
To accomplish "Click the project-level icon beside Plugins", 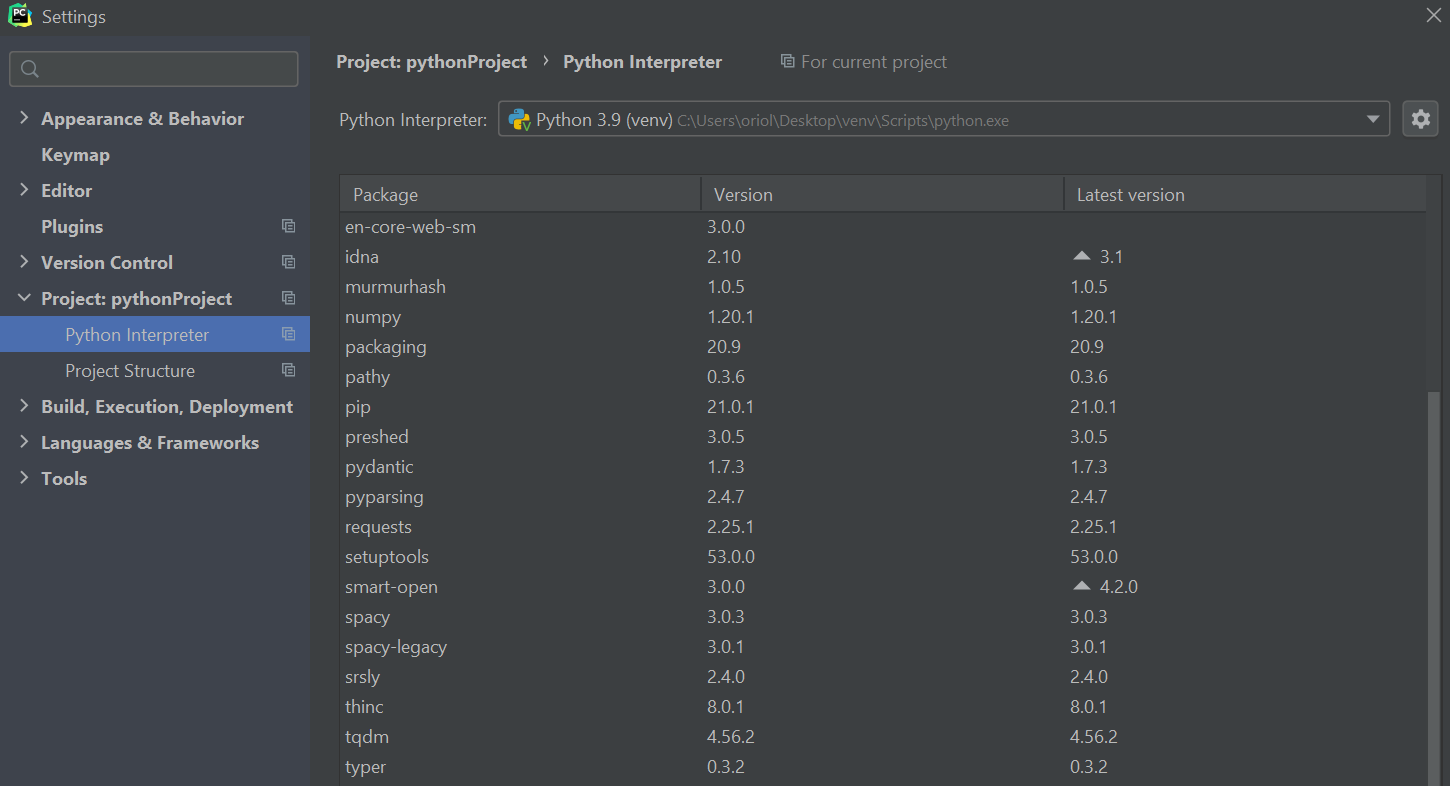I will 288,226.
